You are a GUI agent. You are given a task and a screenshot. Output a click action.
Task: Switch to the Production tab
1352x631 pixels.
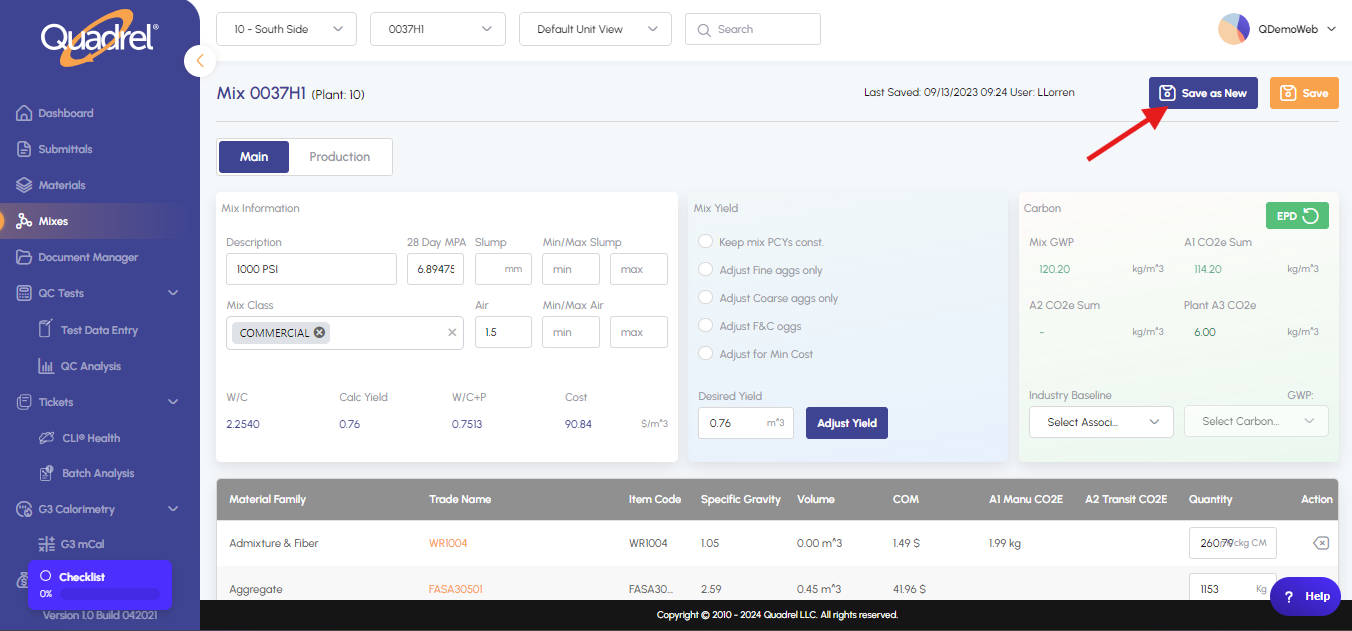pyautogui.click(x=340, y=157)
